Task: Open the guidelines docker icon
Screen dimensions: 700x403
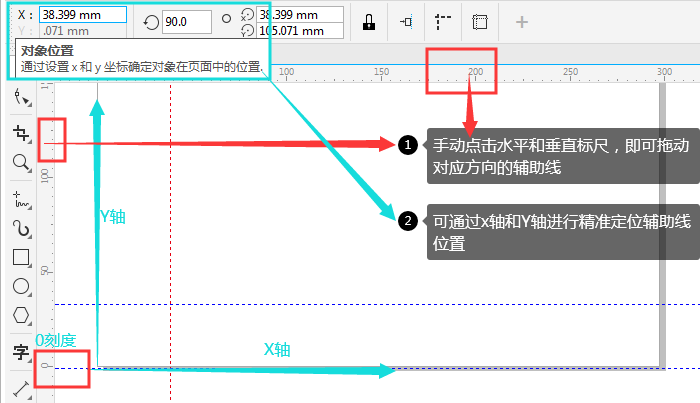Action: (x=480, y=22)
